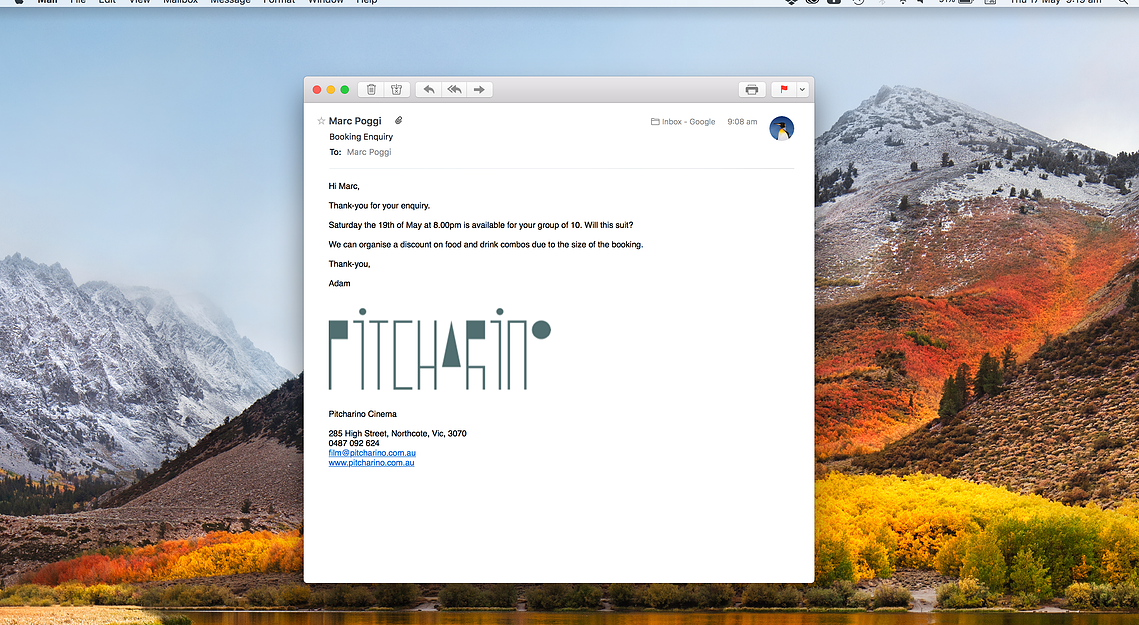Click the line about Saturday the 19th of May
Image resolution: width=1139 pixels, height=625 pixels.
tap(481, 225)
